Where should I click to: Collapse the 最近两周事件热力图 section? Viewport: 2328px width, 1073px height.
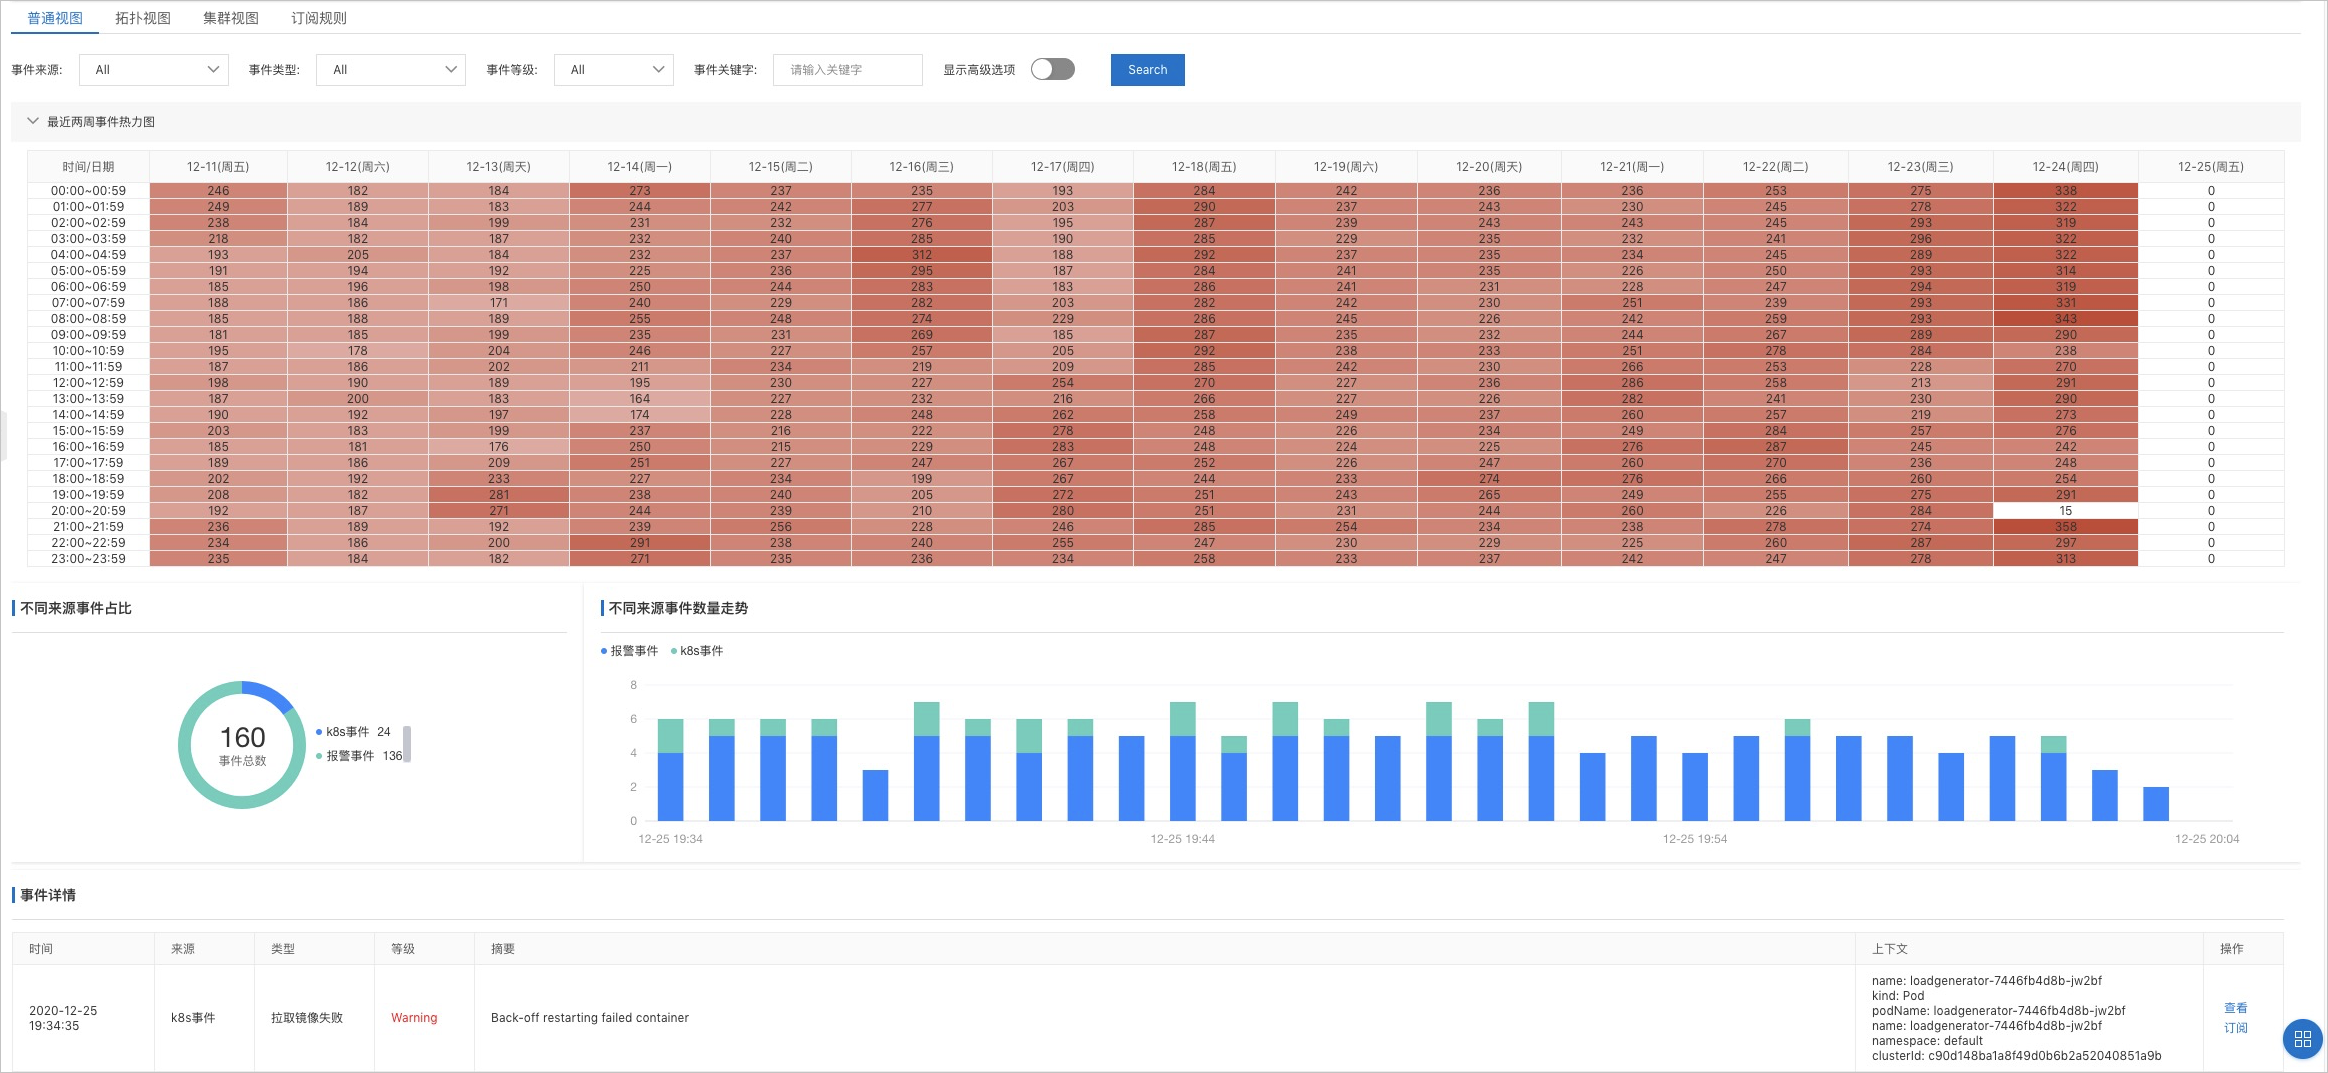point(33,121)
